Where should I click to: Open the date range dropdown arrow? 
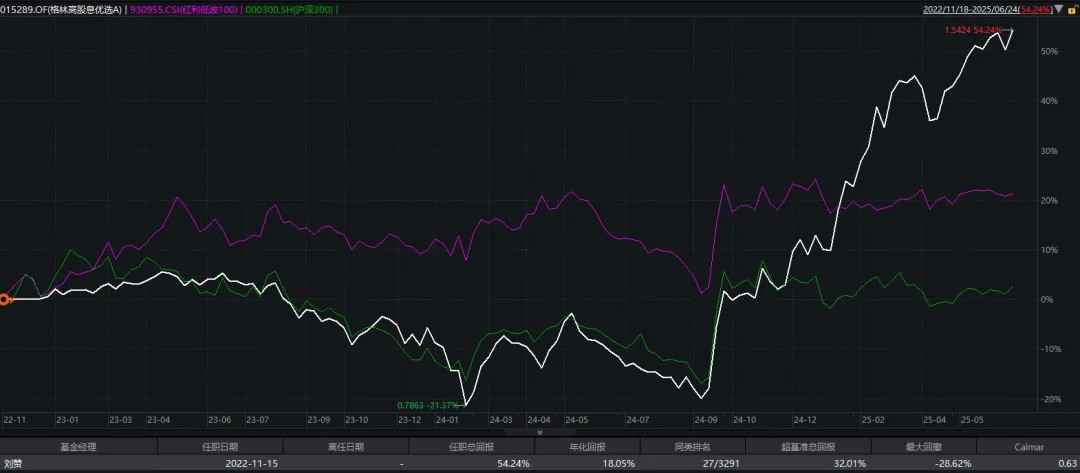point(1058,9)
